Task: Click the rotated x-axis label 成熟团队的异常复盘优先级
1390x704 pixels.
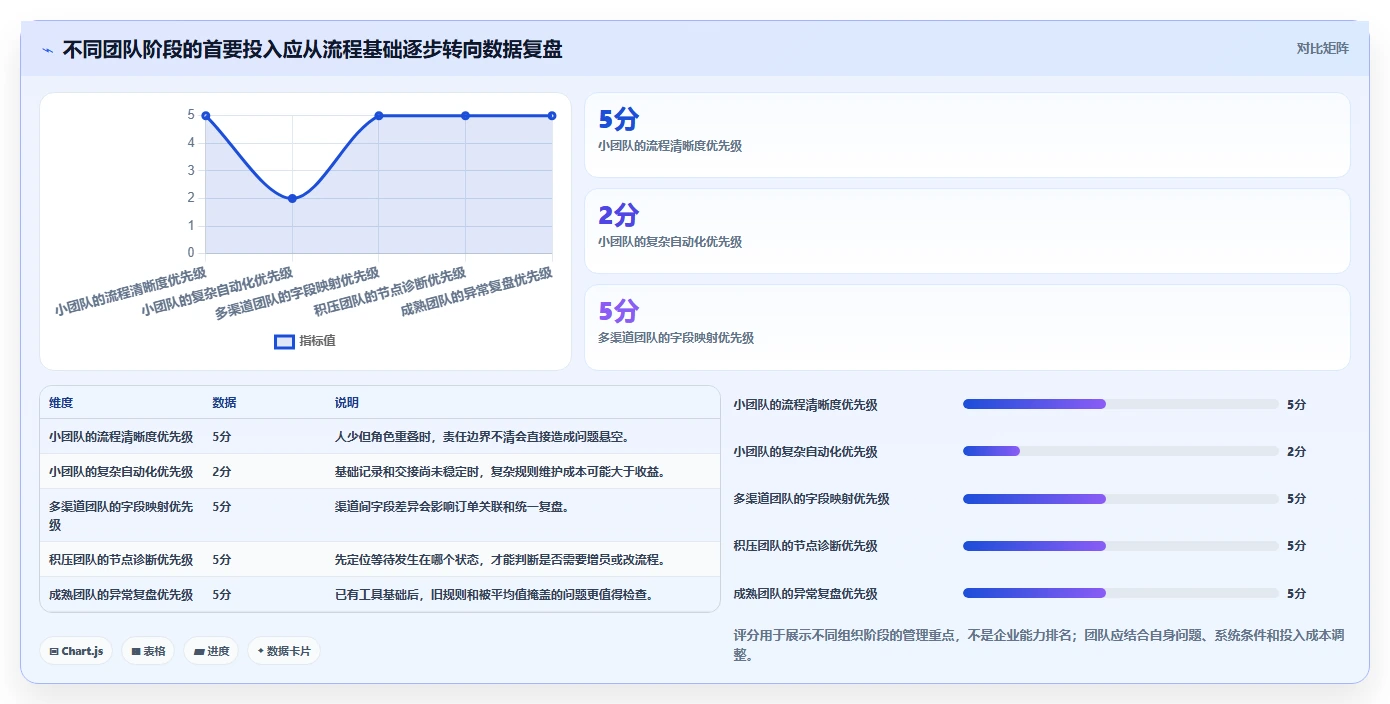Action: click(x=476, y=292)
